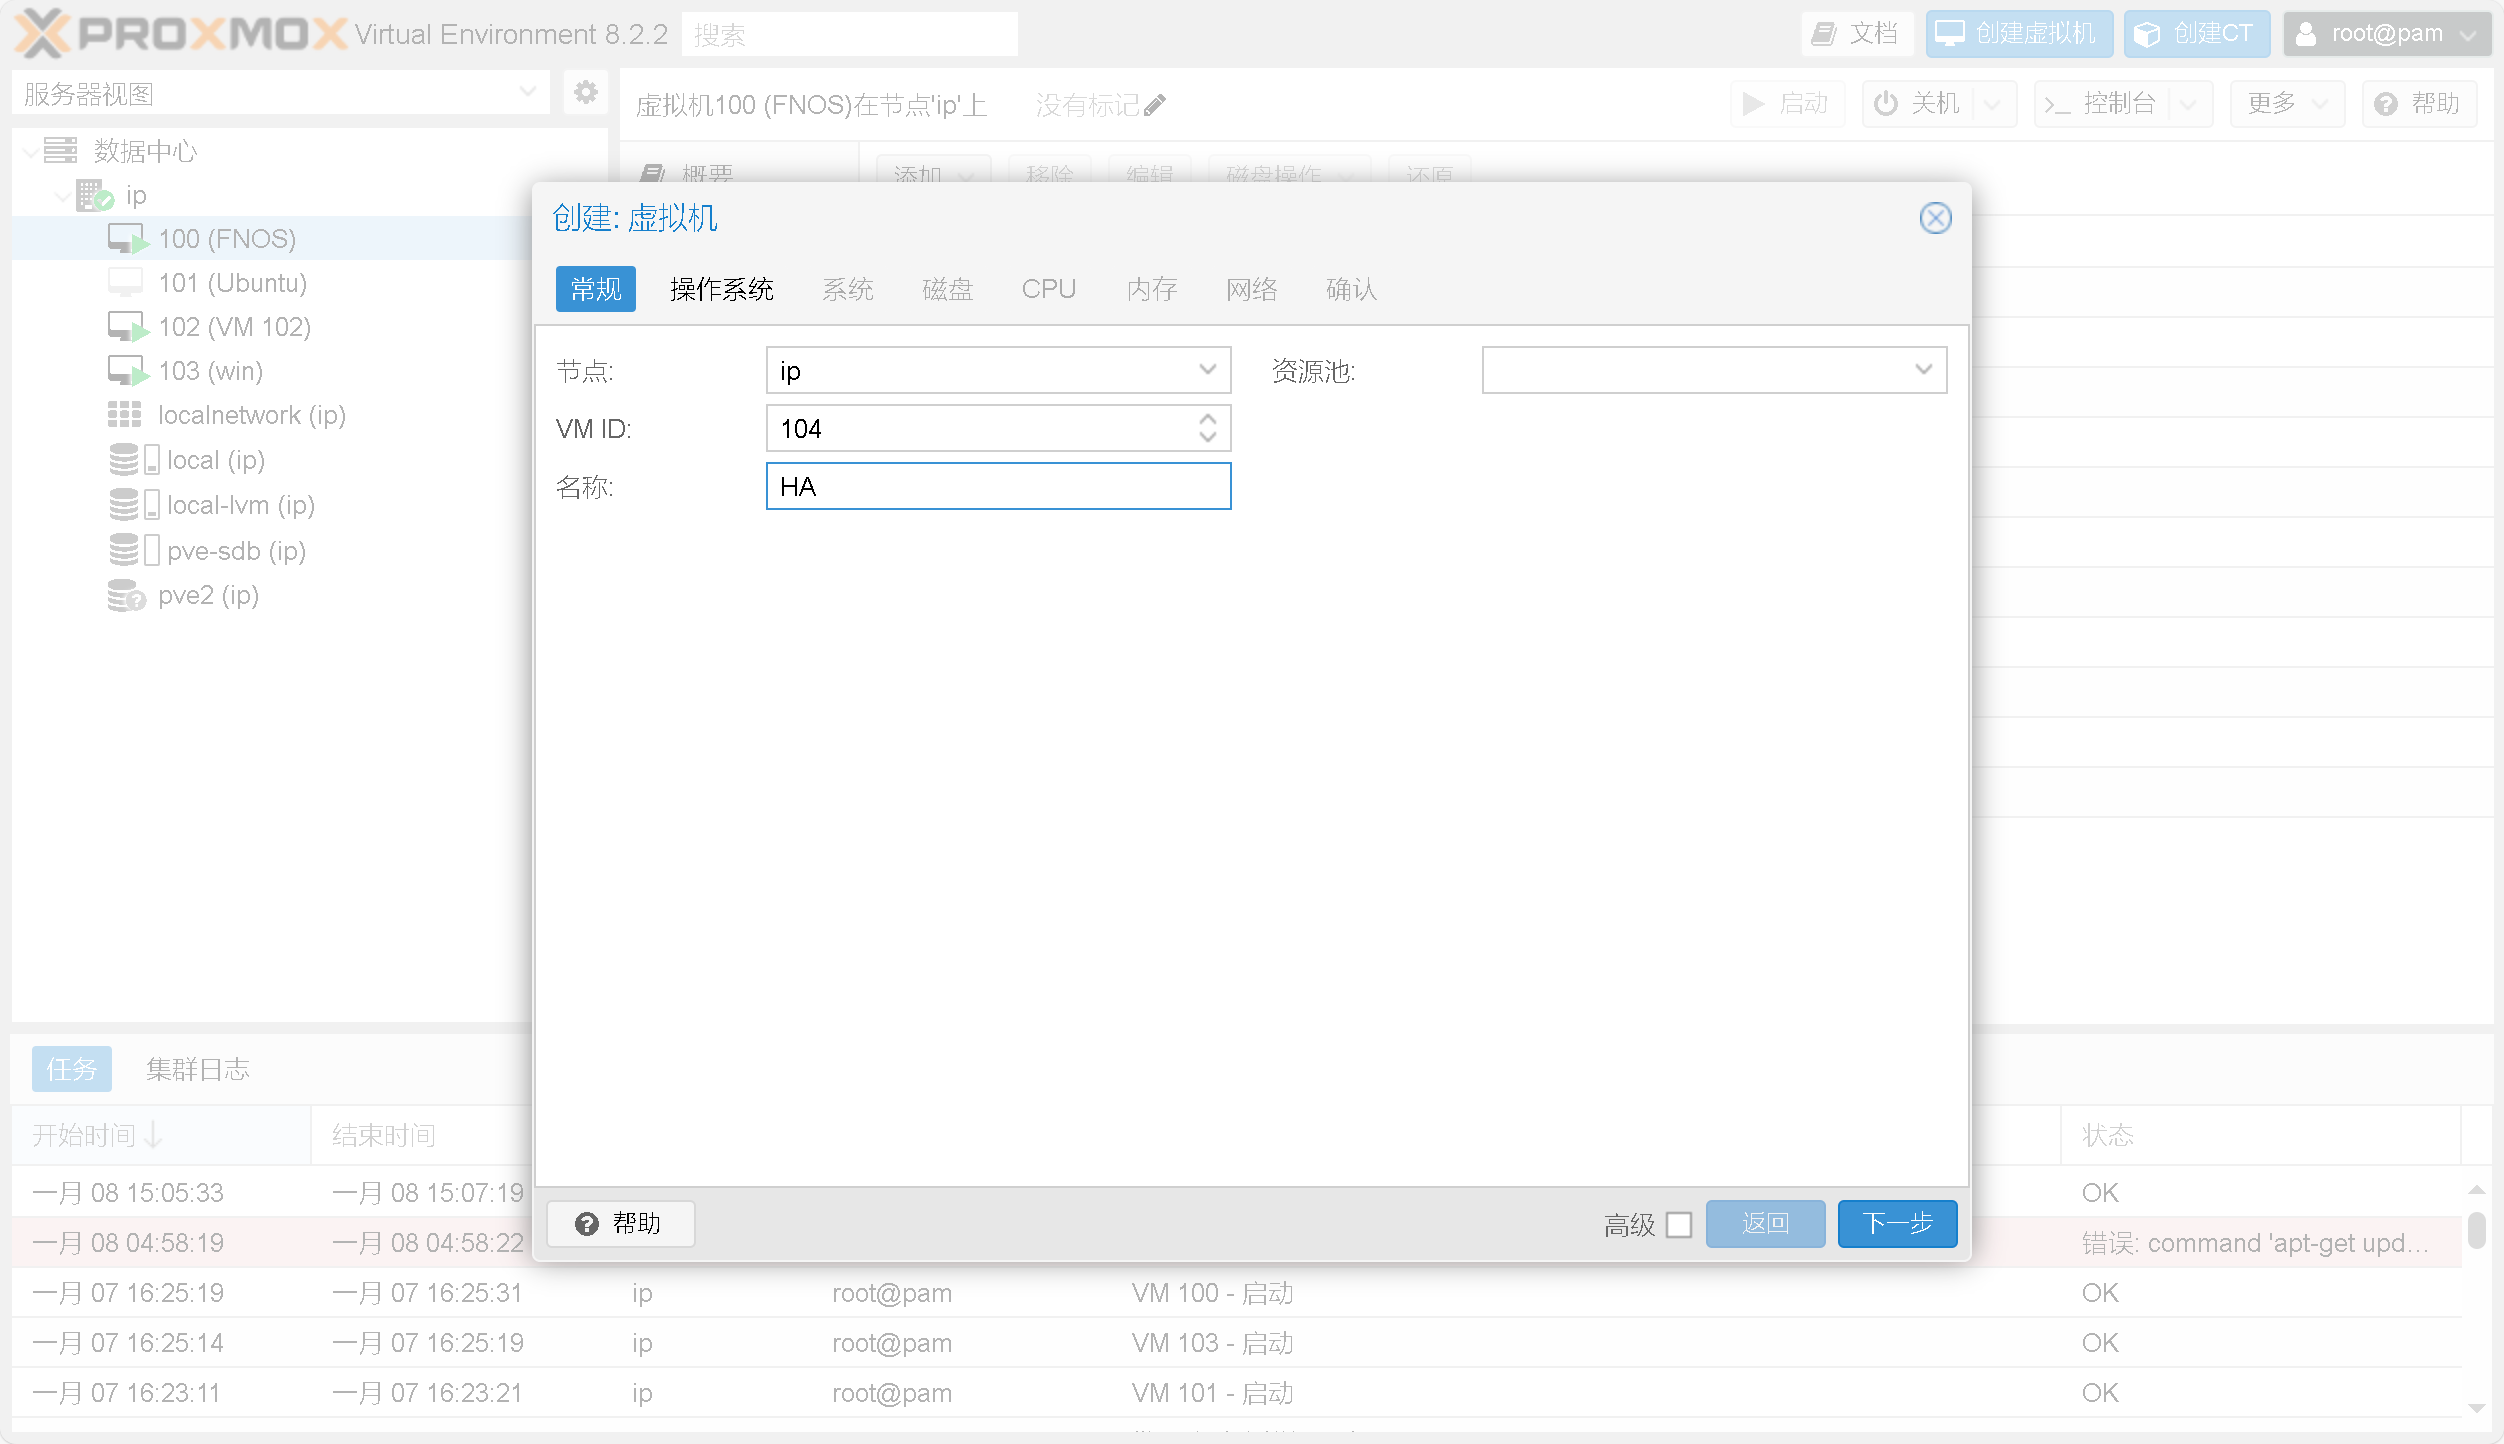Click the pve2 unknown-status storage icon
This screenshot has height=1444, width=2504.
tap(127, 595)
